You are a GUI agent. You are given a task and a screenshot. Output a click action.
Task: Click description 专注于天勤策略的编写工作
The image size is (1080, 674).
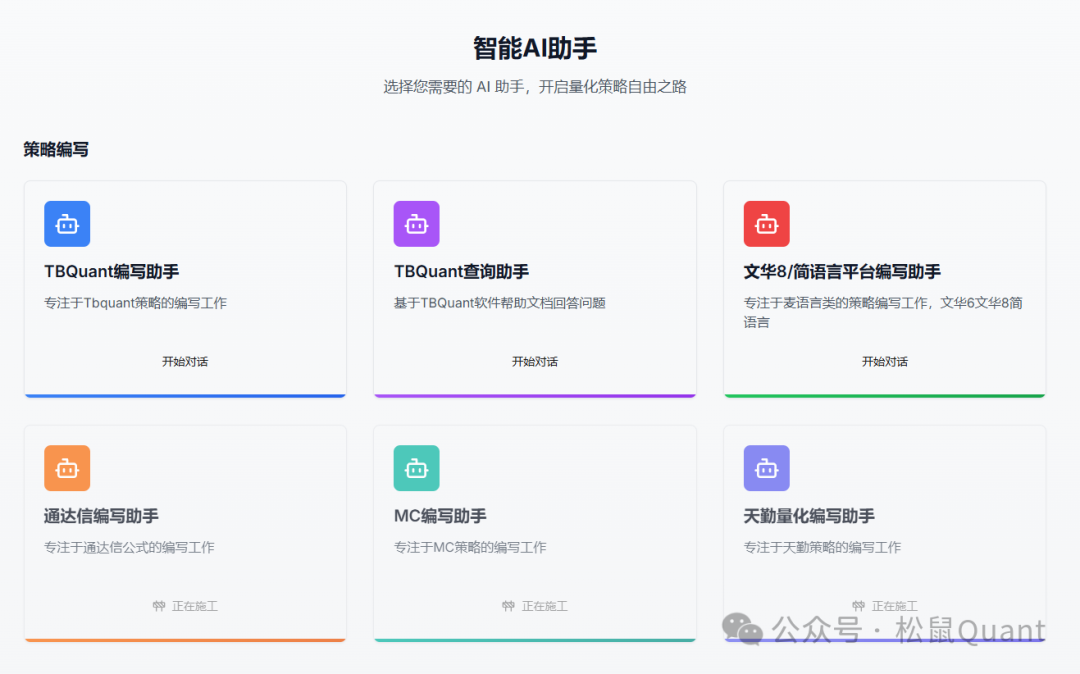point(822,547)
